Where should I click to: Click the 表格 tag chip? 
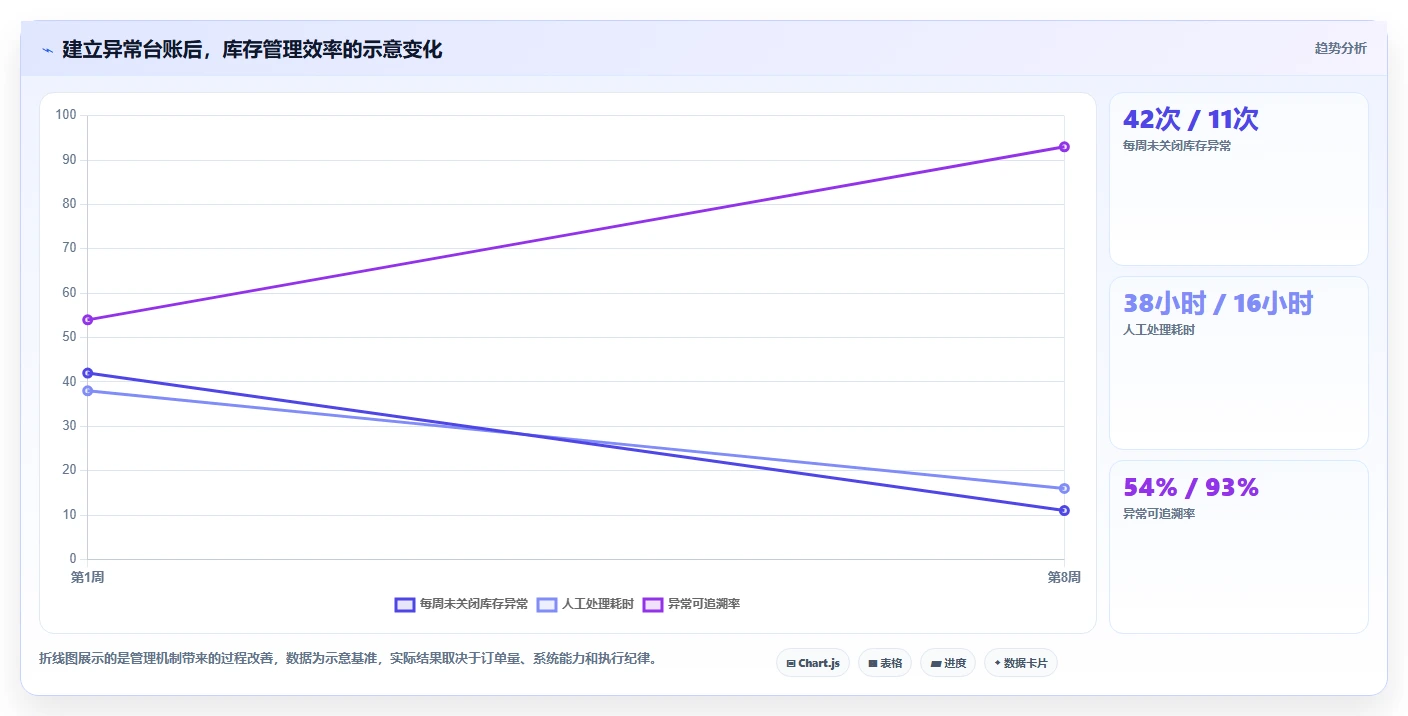pyautogui.click(x=885, y=663)
